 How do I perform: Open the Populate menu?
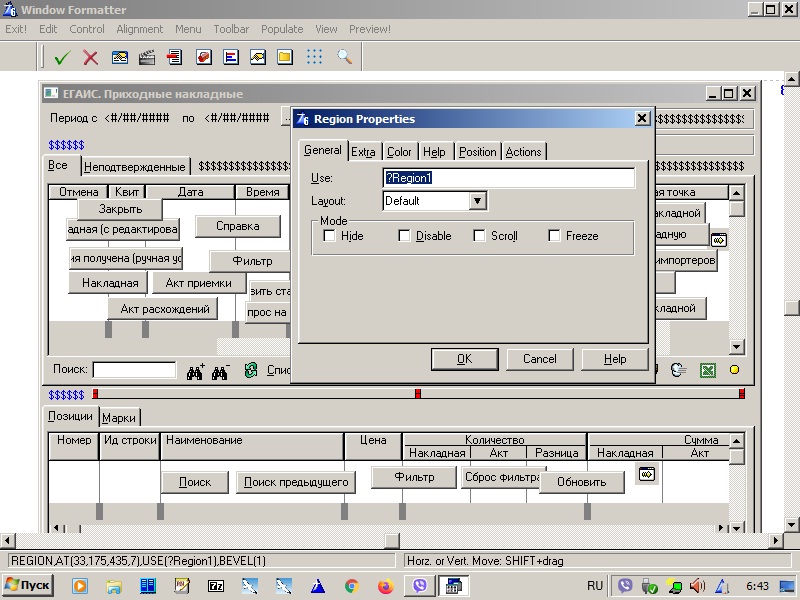coord(282,29)
